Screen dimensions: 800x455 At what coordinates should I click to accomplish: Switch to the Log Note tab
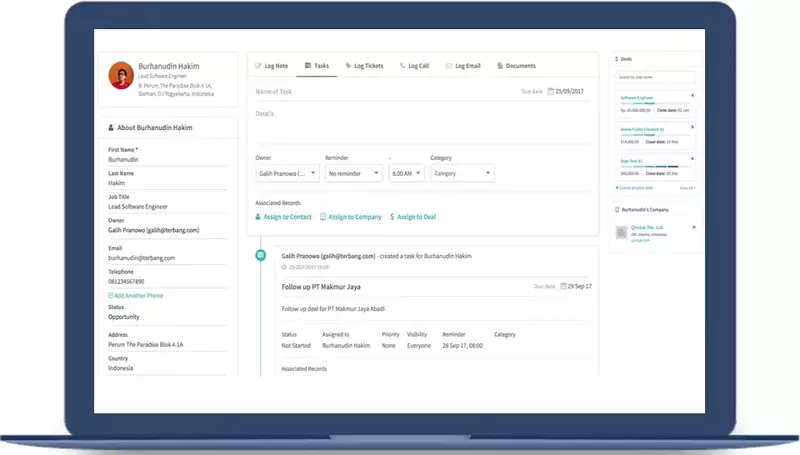(272, 66)
